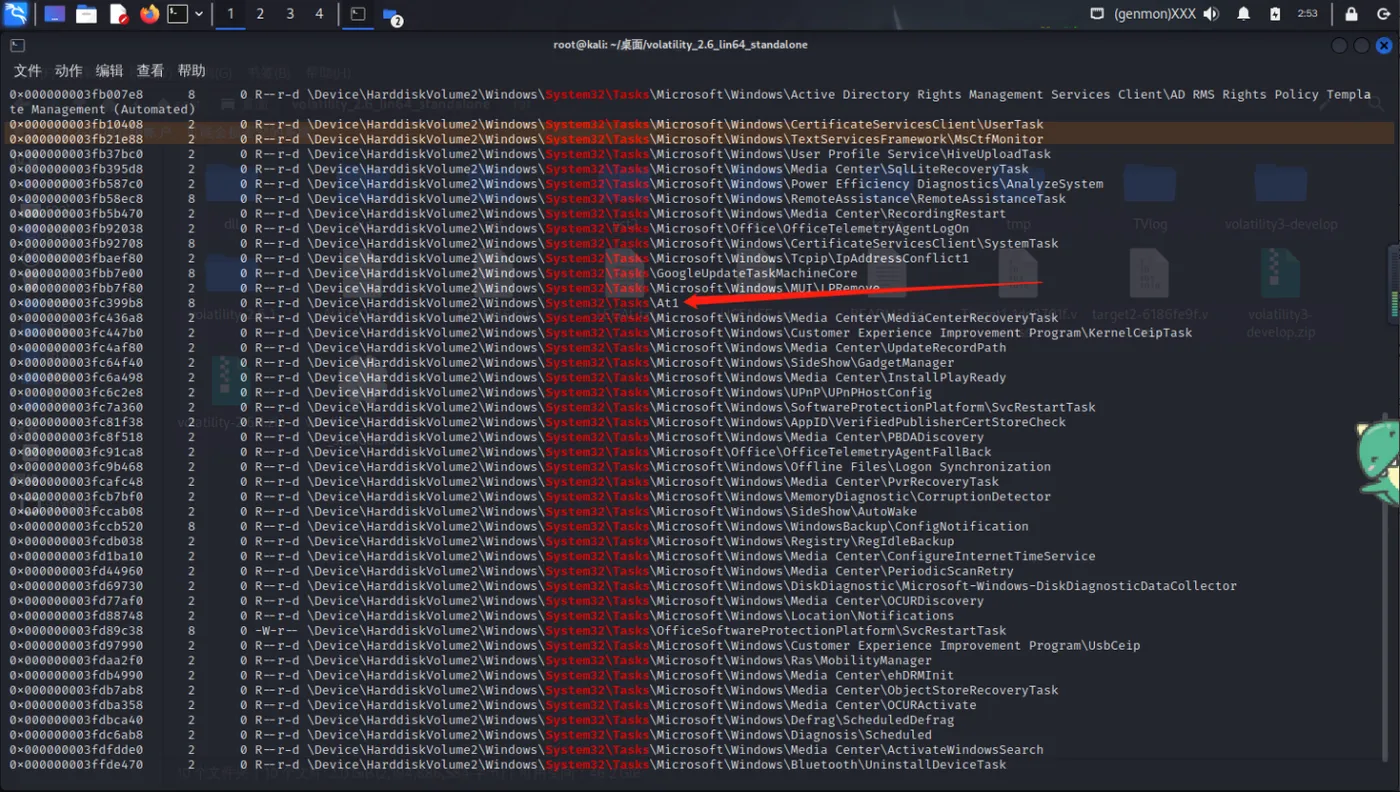The width and height of the screenshot is (1400, 792).
Task: Switch to workspace 2
Action: tap(261, 14)
